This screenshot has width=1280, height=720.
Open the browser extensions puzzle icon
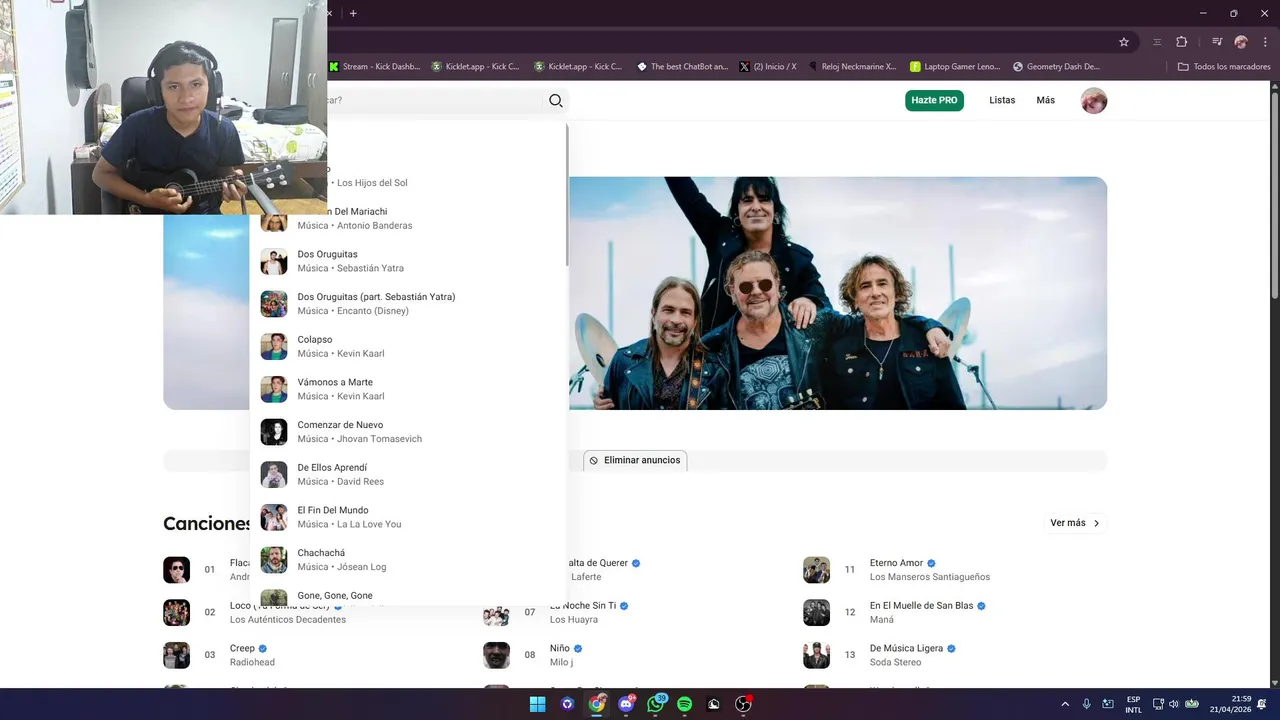[1182, 42]
